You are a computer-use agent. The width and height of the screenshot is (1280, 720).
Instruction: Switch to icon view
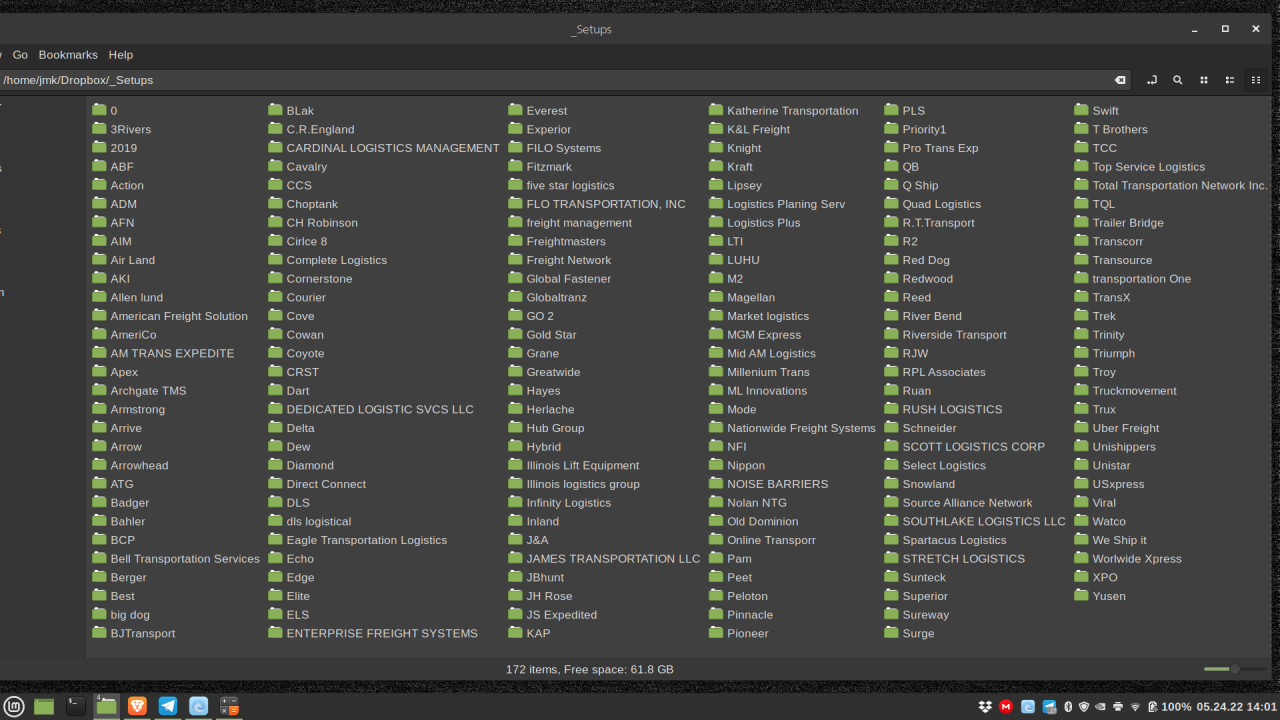click(x=1204, y=80)
